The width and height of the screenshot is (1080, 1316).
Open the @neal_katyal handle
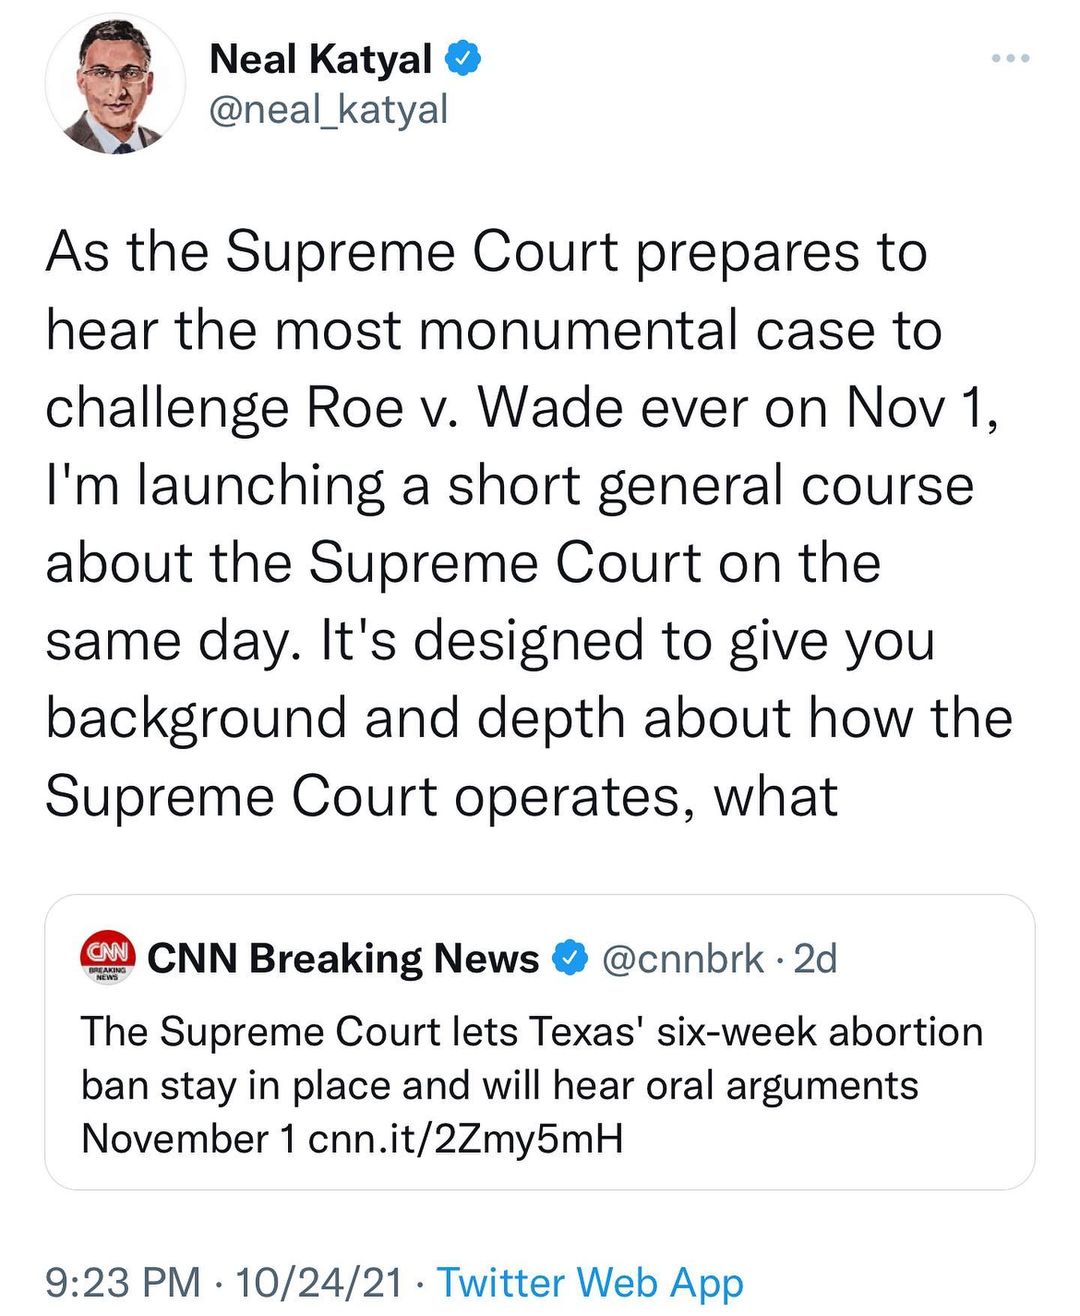tap(328, 109)
